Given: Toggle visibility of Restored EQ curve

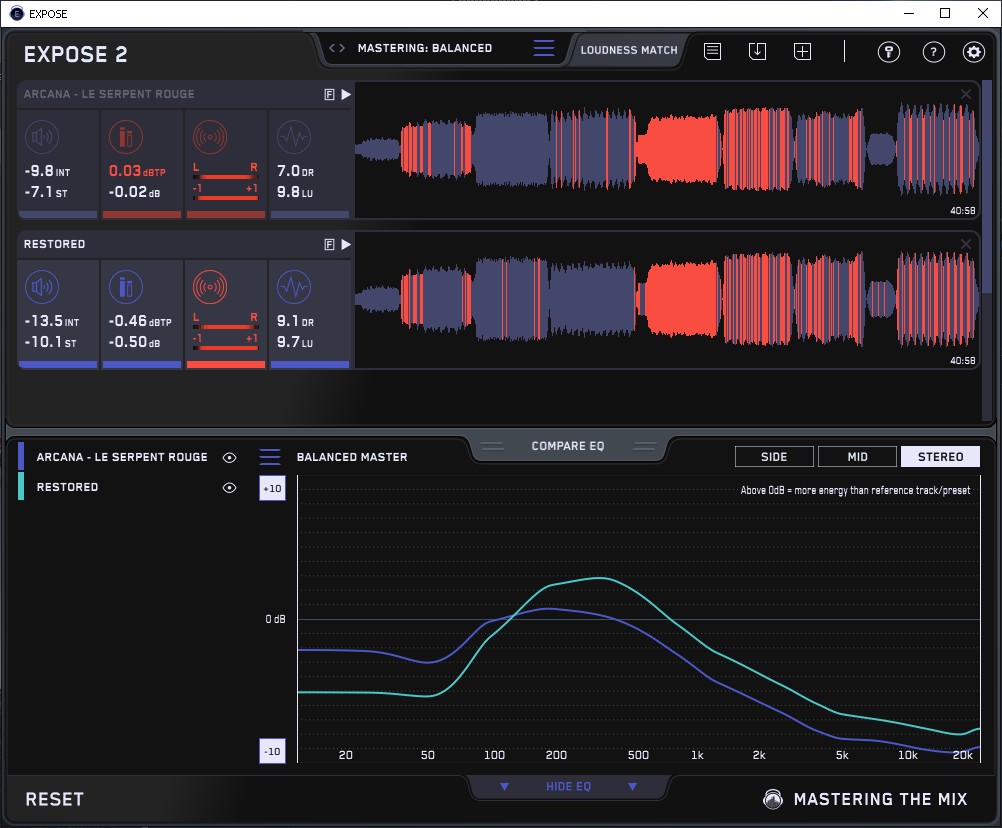Looking at the screenshot, I should point(229,487).
